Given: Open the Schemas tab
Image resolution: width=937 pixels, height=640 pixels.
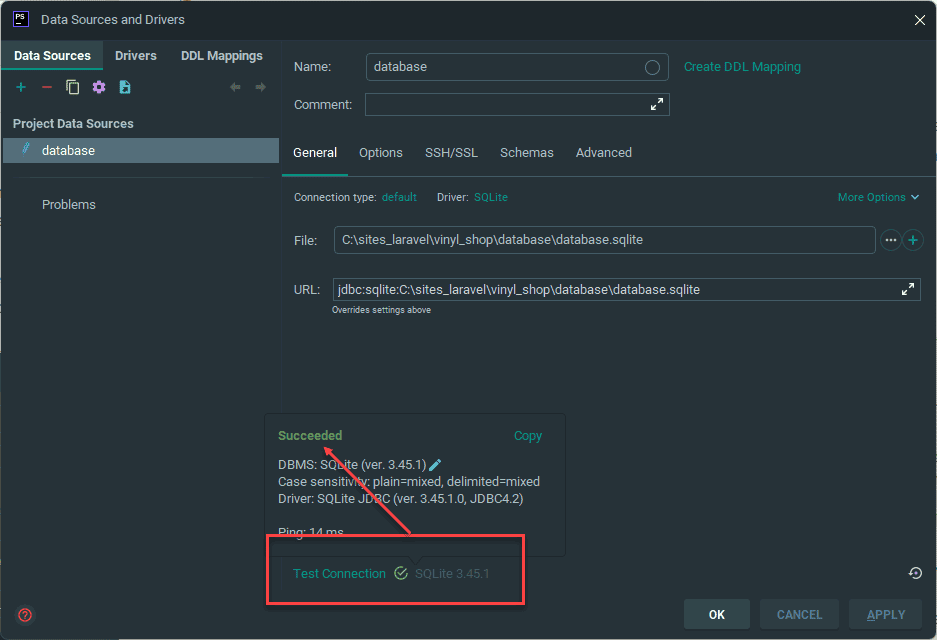Looking at the screenshot, I should pyautogui.click(x=526, y=153).
